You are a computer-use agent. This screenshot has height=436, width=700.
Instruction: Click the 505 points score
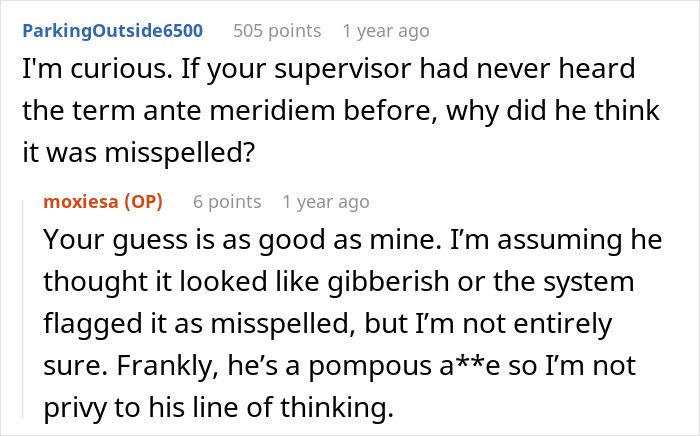click(276, 30)
